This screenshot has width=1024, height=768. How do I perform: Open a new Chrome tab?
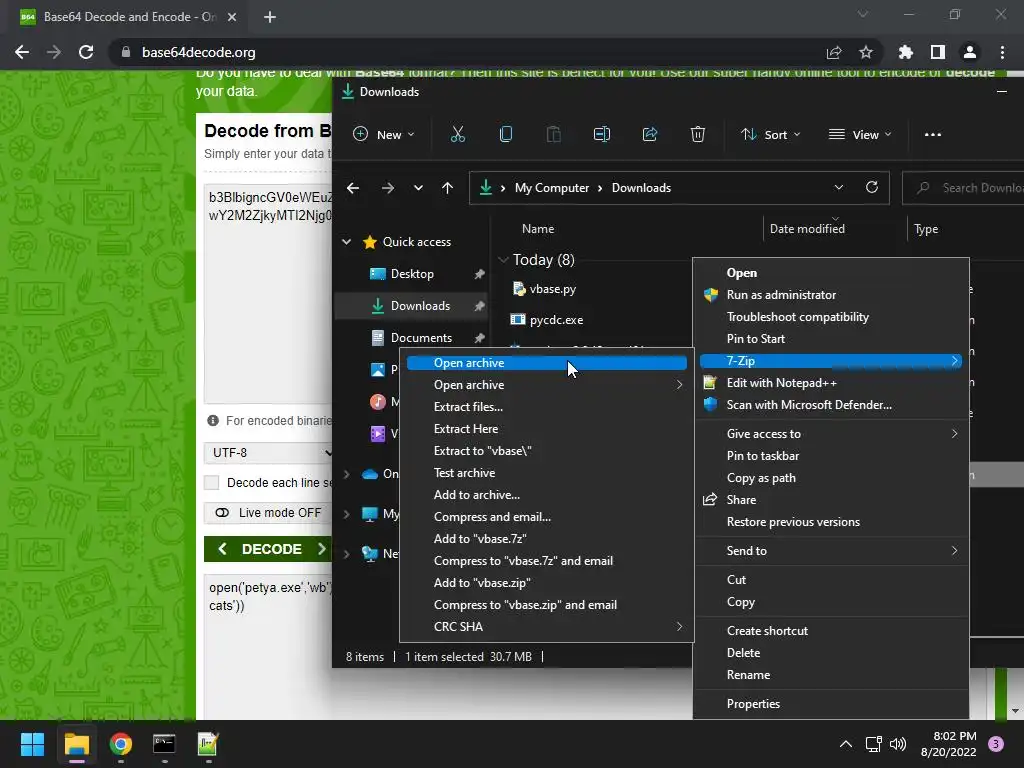pos(270,17)
